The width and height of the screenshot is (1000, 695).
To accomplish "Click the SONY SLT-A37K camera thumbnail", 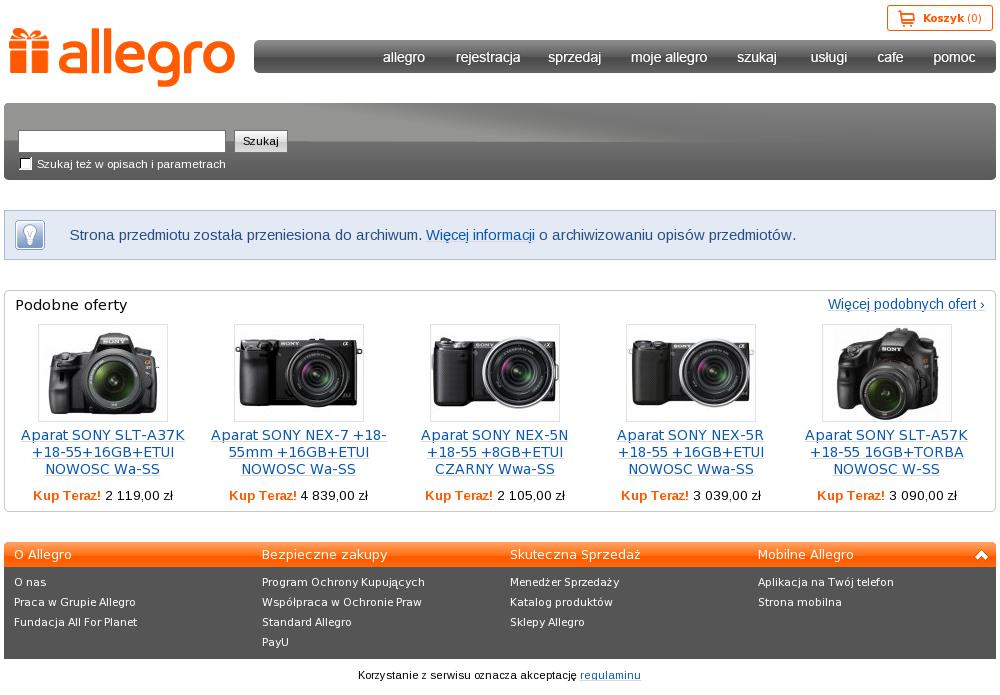I will click(103, 372).
